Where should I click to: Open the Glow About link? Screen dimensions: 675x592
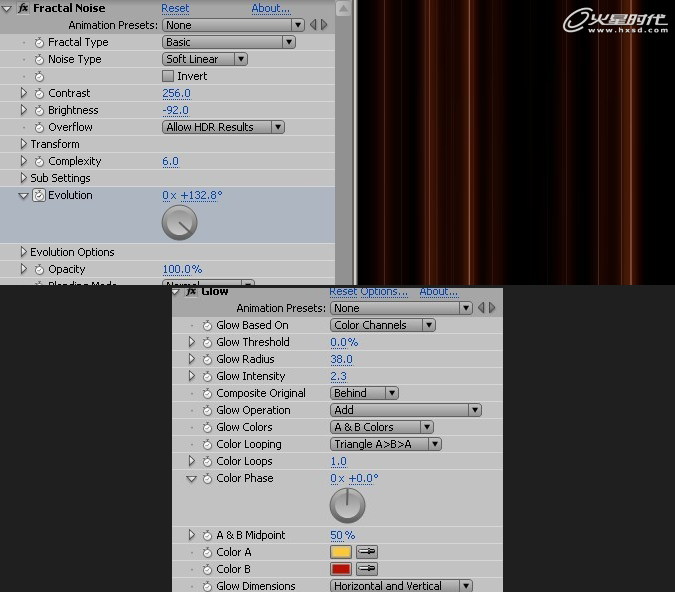click(439, 291)
